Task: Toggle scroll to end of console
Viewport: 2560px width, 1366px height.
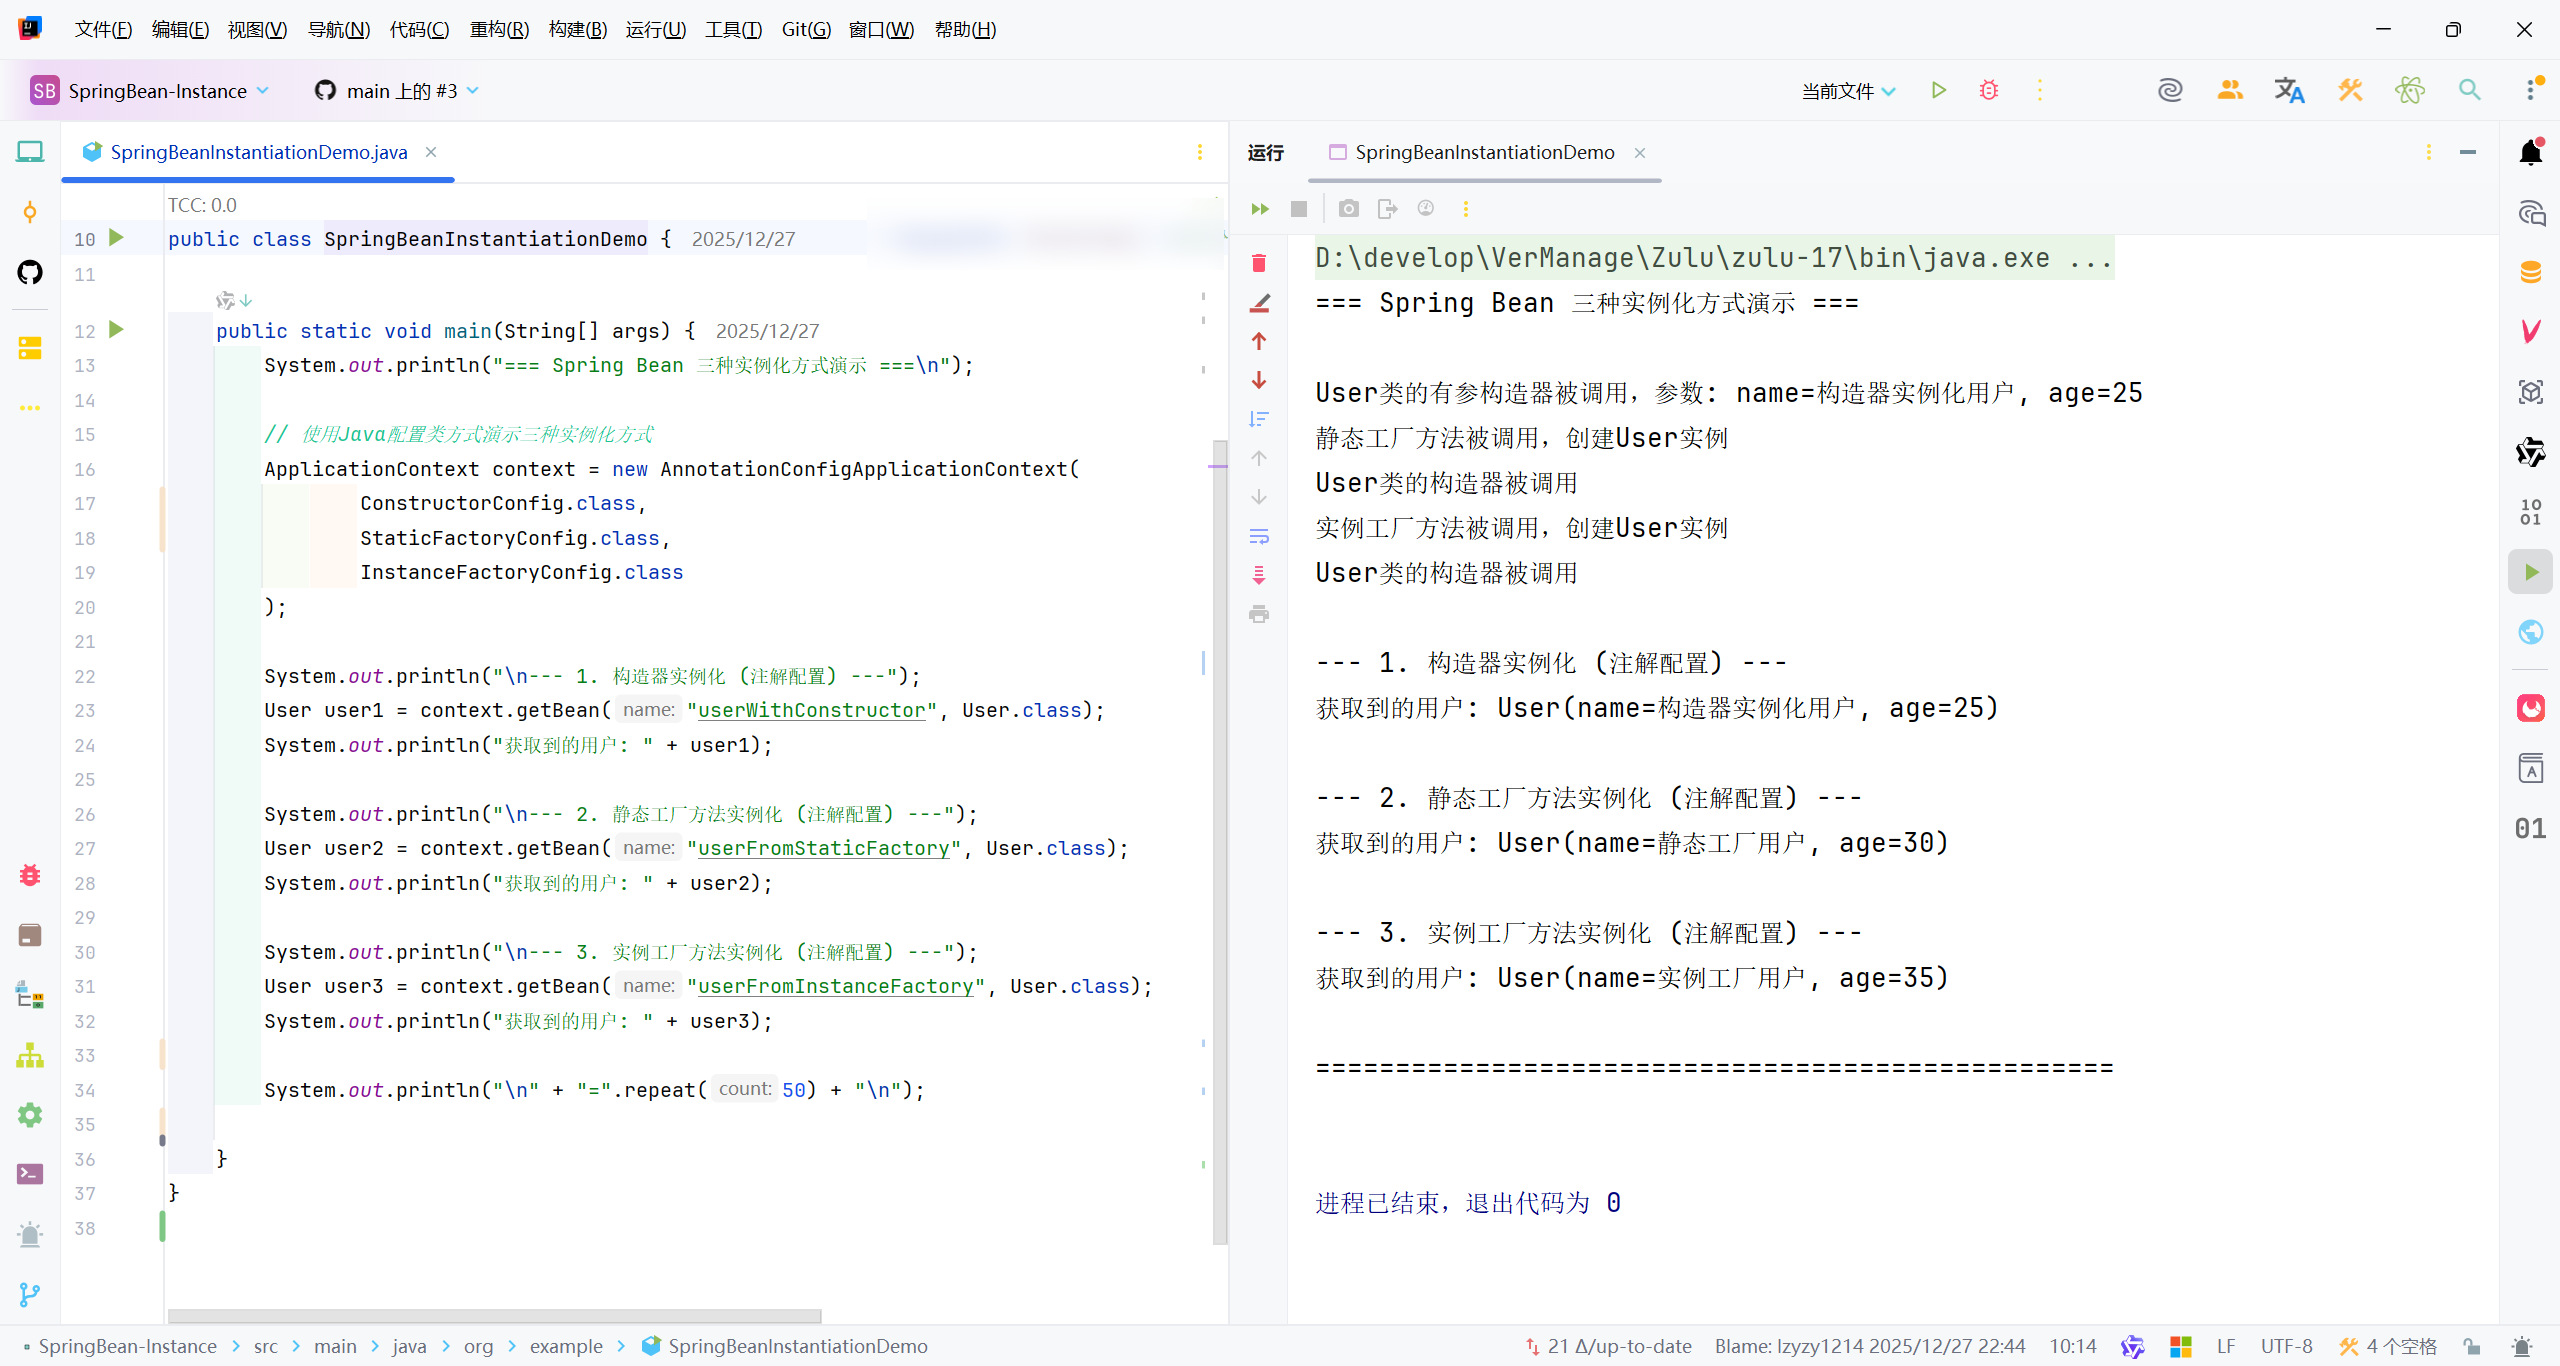Action: 1259,575
